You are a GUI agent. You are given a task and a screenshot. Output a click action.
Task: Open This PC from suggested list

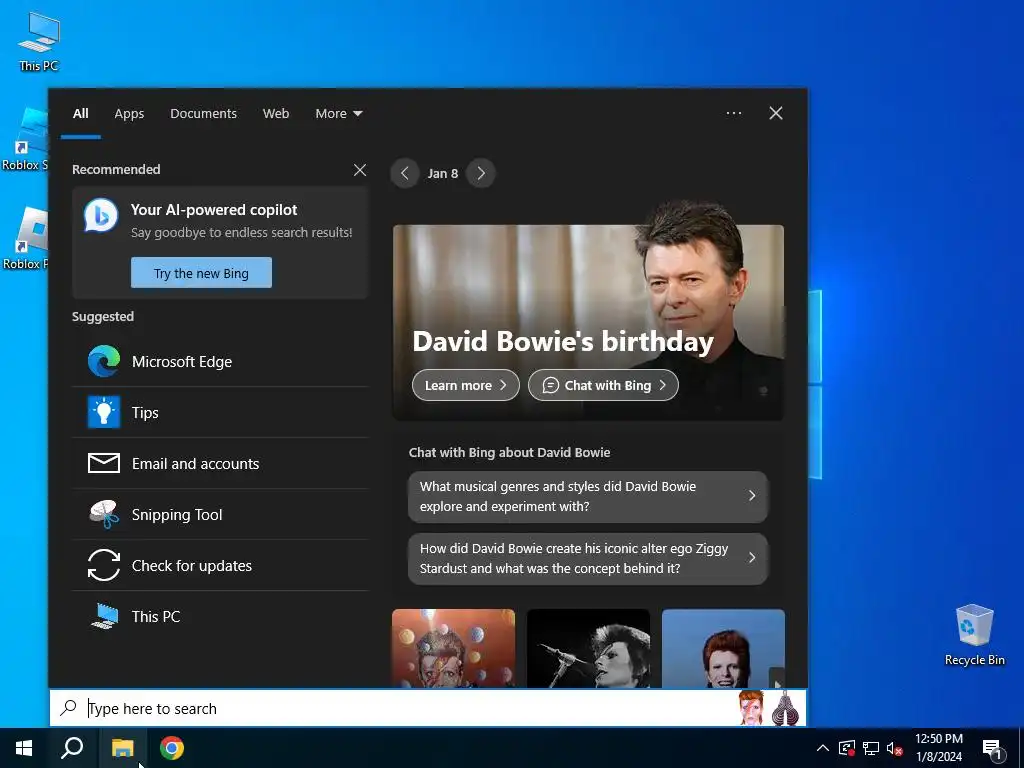(x=220, y=616)
